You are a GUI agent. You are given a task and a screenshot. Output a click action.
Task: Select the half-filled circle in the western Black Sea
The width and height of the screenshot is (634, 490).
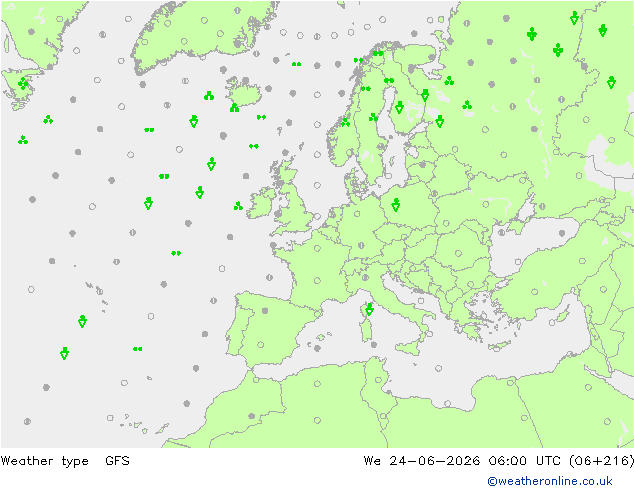(501, 232)
